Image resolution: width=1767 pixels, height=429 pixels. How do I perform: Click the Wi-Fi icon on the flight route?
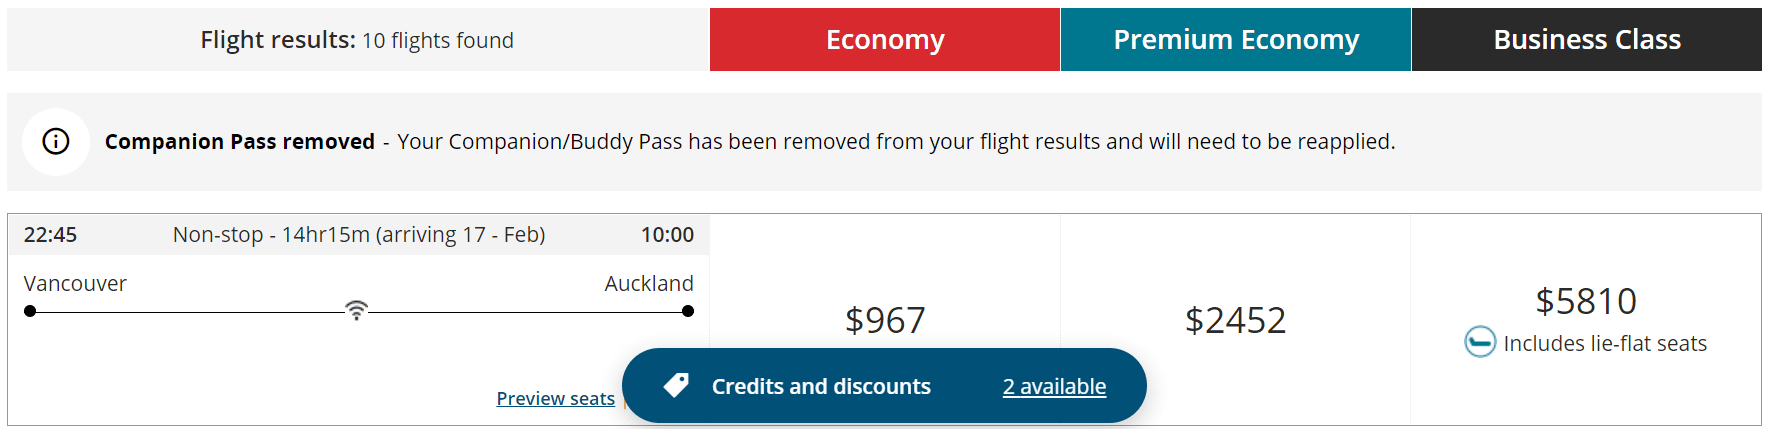356,310
